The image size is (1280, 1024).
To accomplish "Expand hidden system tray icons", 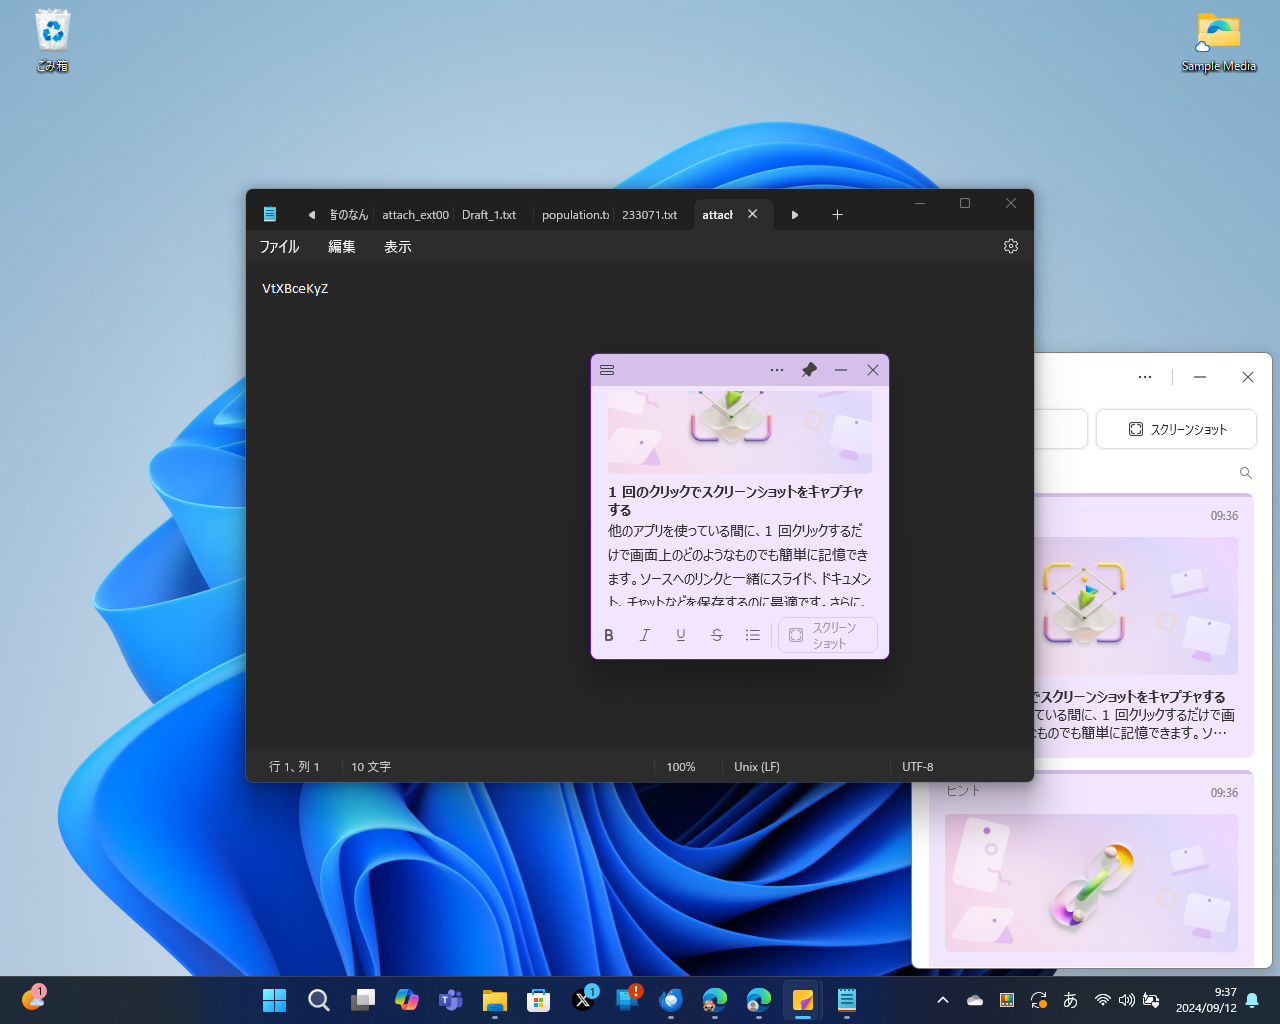I will (942, 999).
